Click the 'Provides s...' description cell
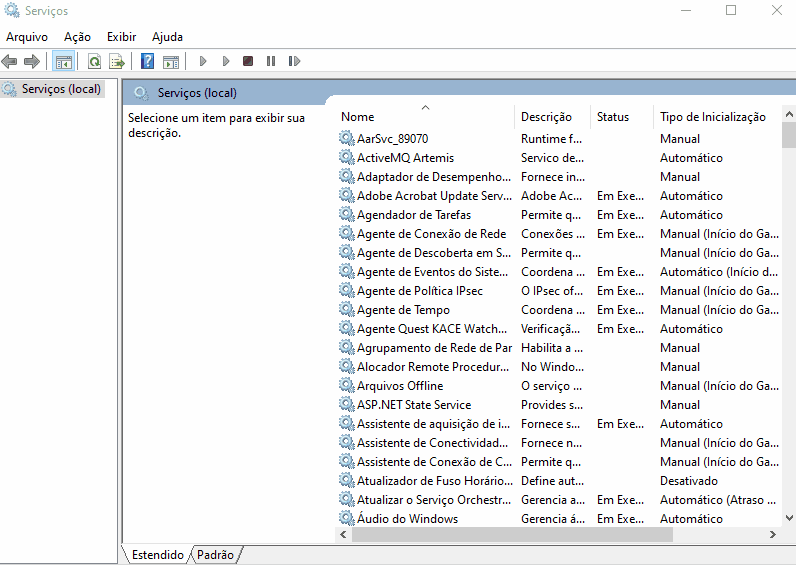 point(552,405)
